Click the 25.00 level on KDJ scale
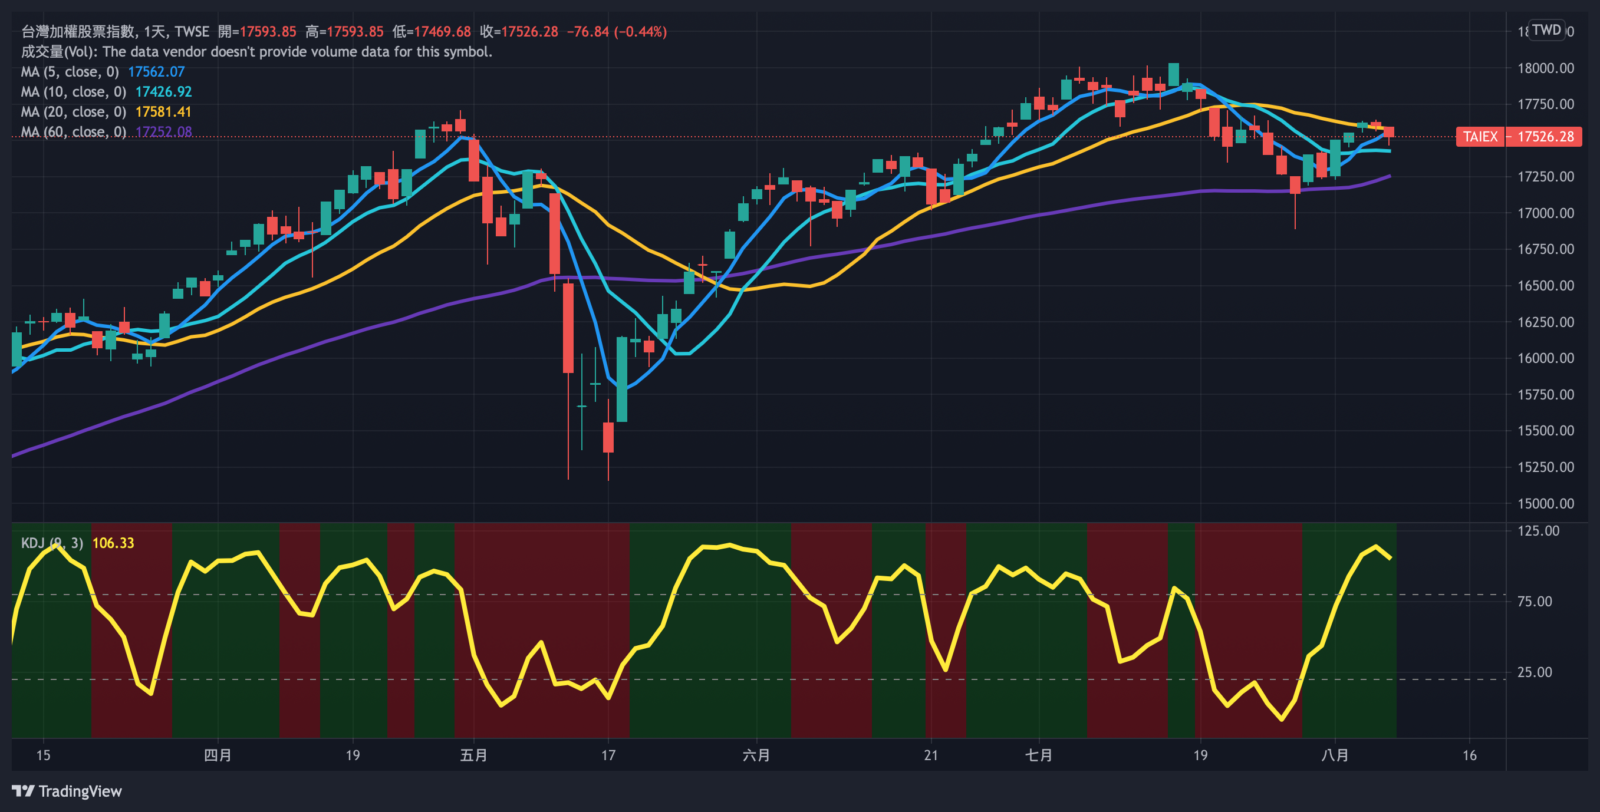 [x=1535, y=672]
